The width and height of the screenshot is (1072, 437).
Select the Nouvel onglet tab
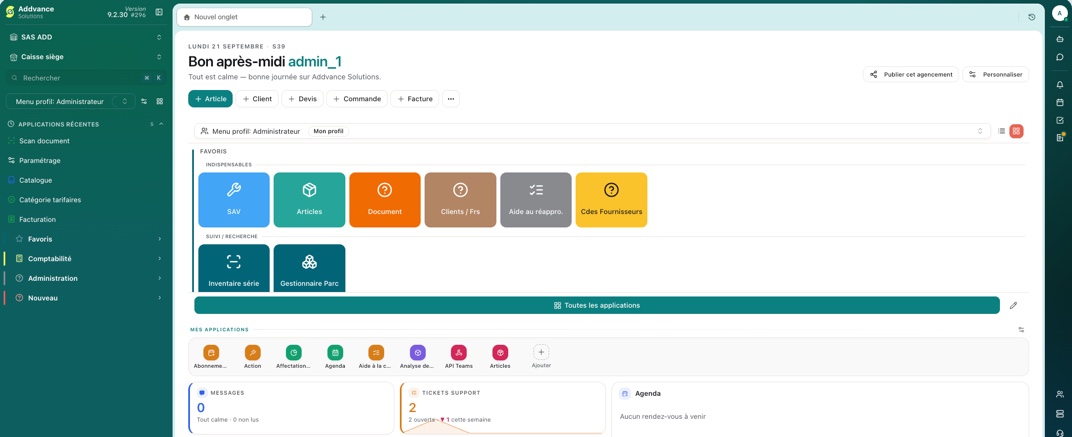[x=244, y=17]
